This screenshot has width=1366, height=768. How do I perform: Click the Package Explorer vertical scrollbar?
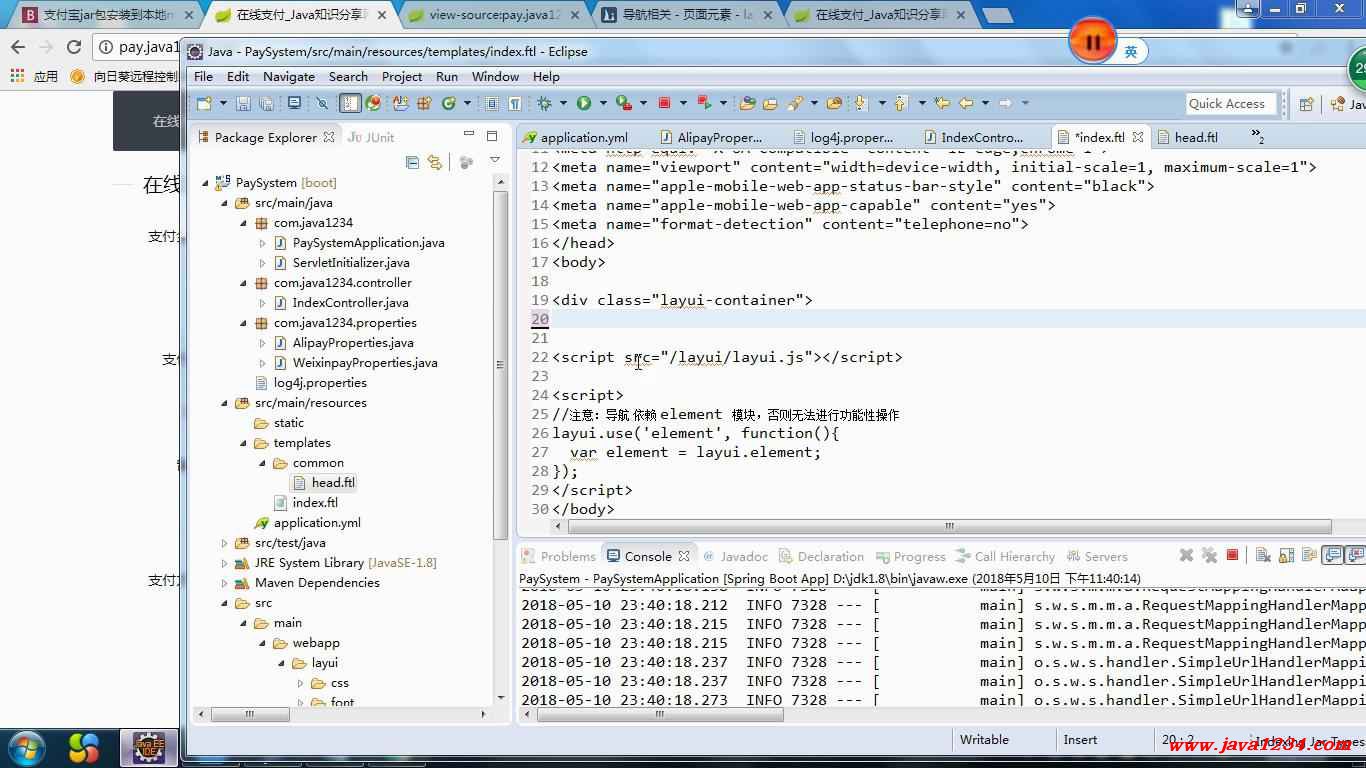coord(500,366)
